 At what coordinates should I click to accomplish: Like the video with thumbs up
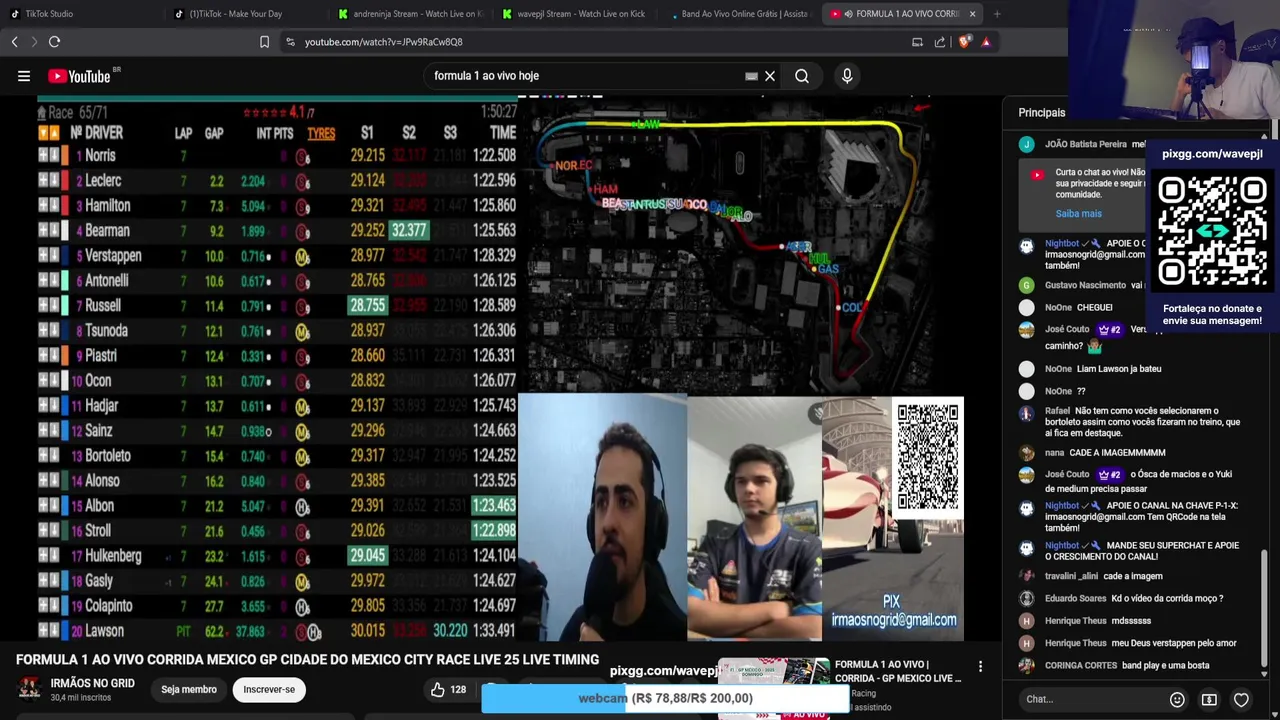tap(438, 690)
